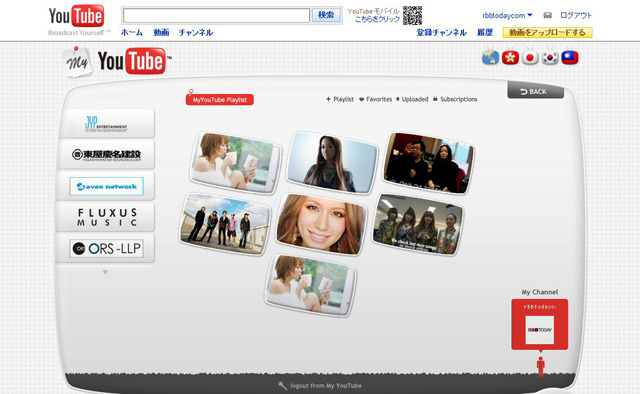The height and width of the screenshot is (394, 640).
Task: Select the 東屋慶名建設 partner logo
Action: click(106, 155)
